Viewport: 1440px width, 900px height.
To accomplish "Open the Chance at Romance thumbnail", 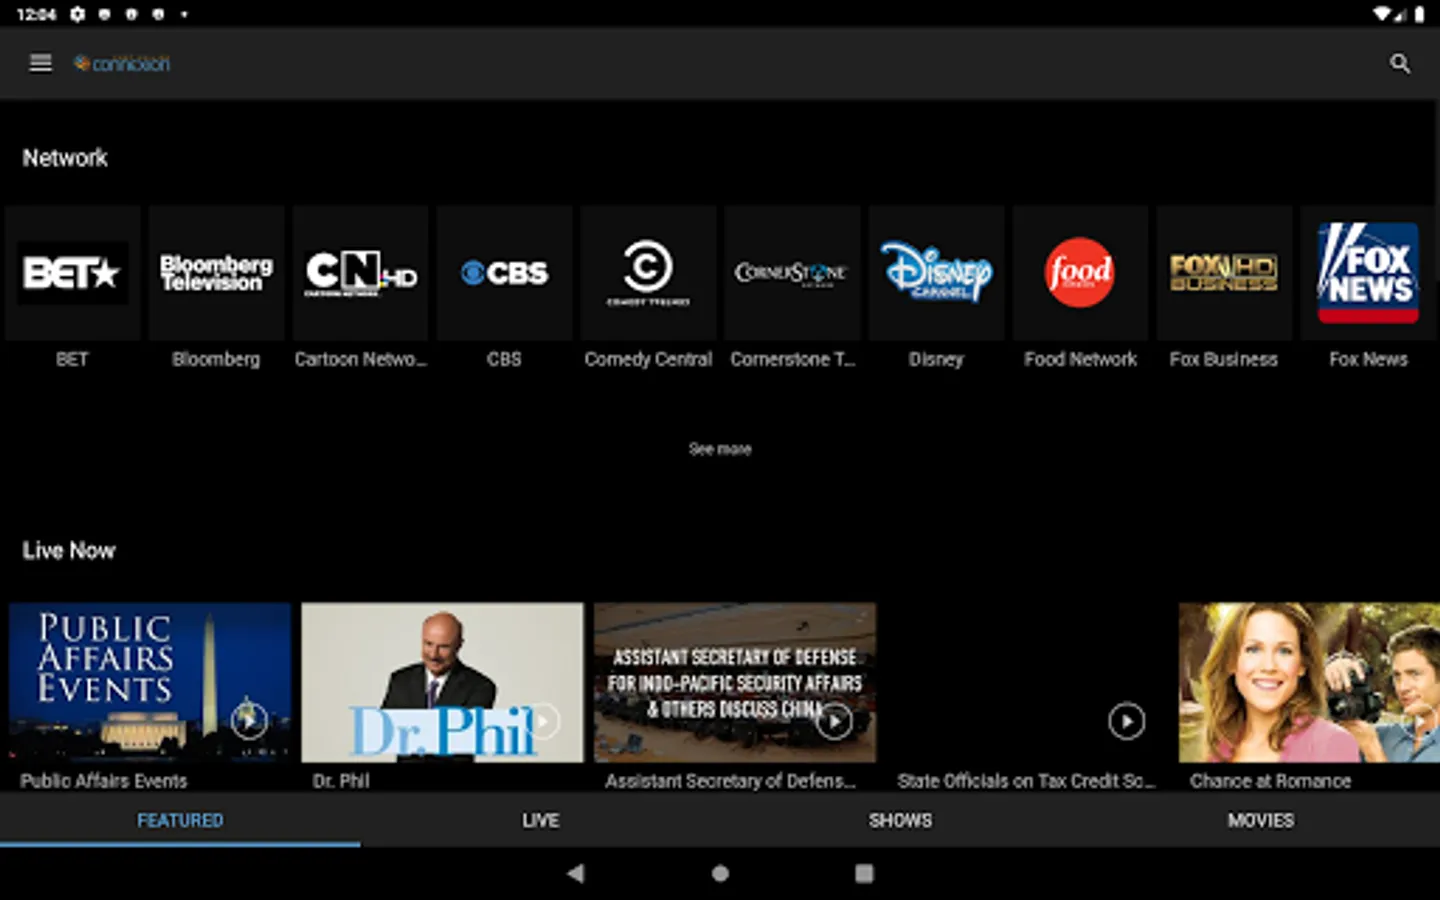I will (x=1309, y=682).
